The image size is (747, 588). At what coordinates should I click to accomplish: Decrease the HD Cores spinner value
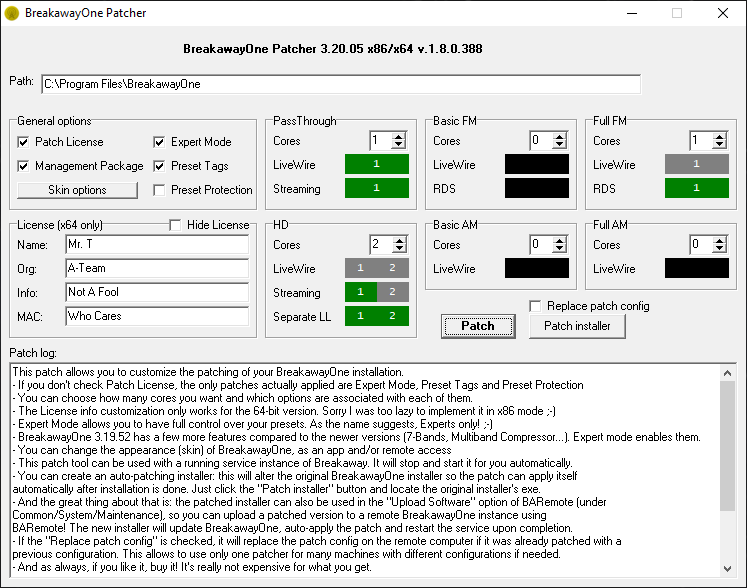coord(399,249)
